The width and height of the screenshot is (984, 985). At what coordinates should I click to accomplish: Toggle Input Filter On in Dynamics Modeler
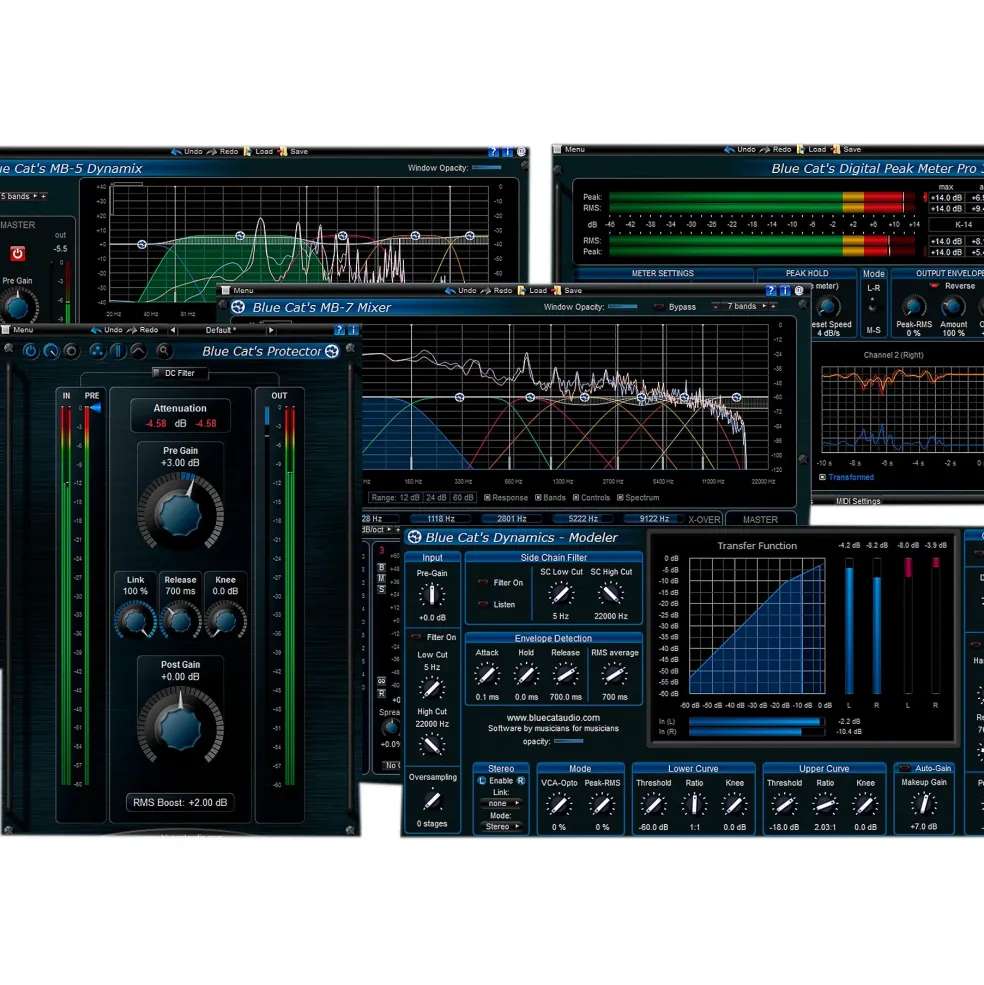[416, 637]
